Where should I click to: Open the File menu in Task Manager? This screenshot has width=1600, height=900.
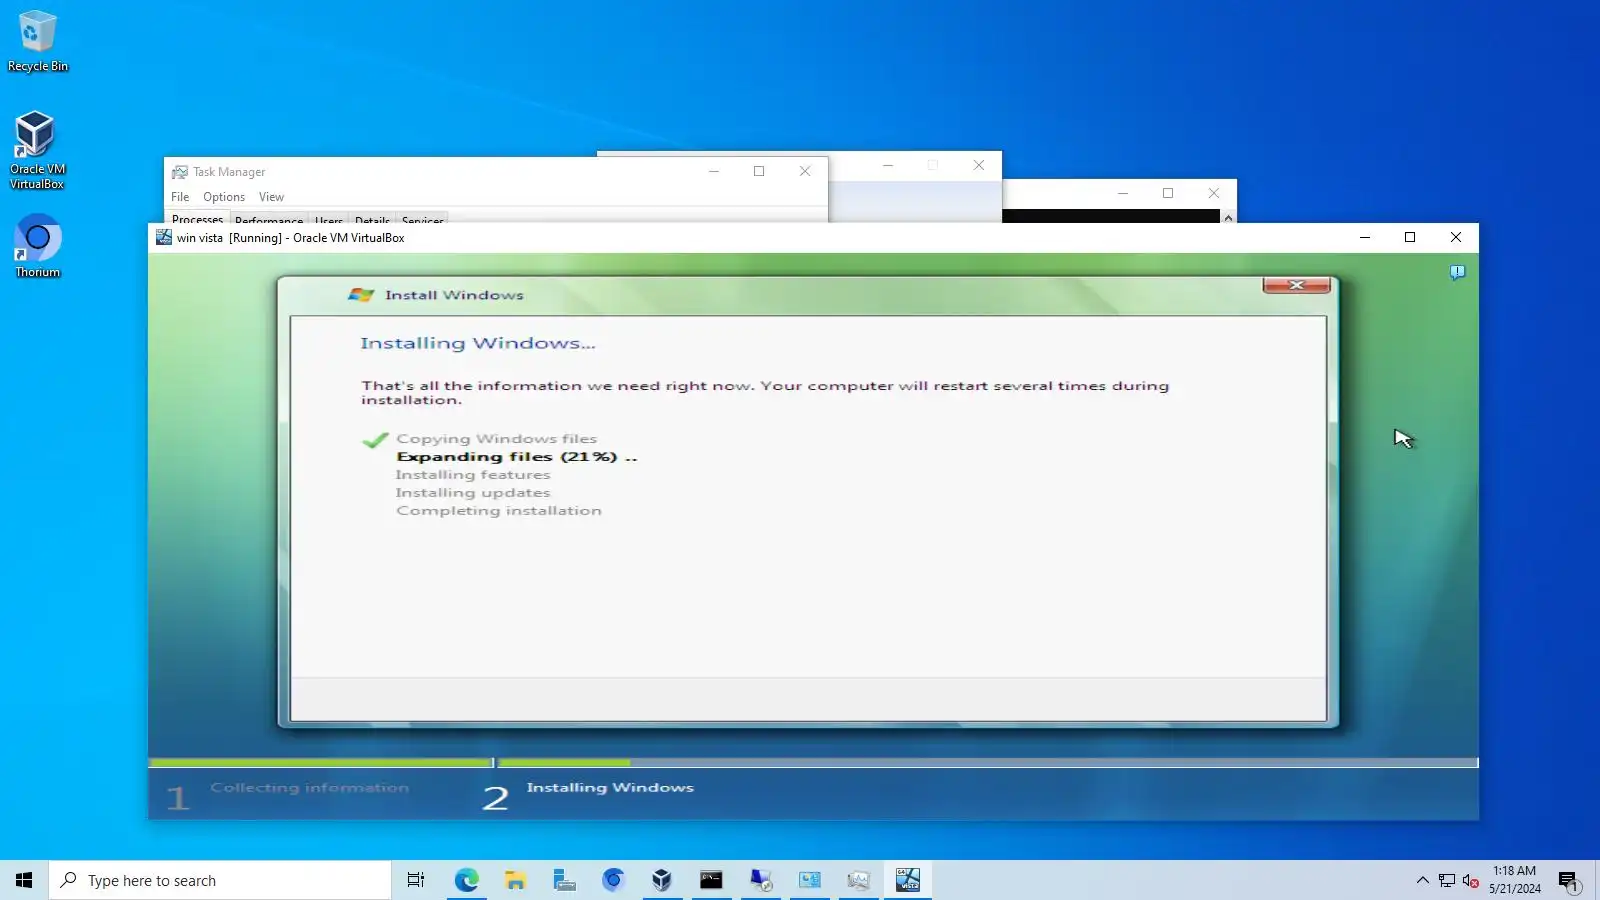click(x=180, y=197)
